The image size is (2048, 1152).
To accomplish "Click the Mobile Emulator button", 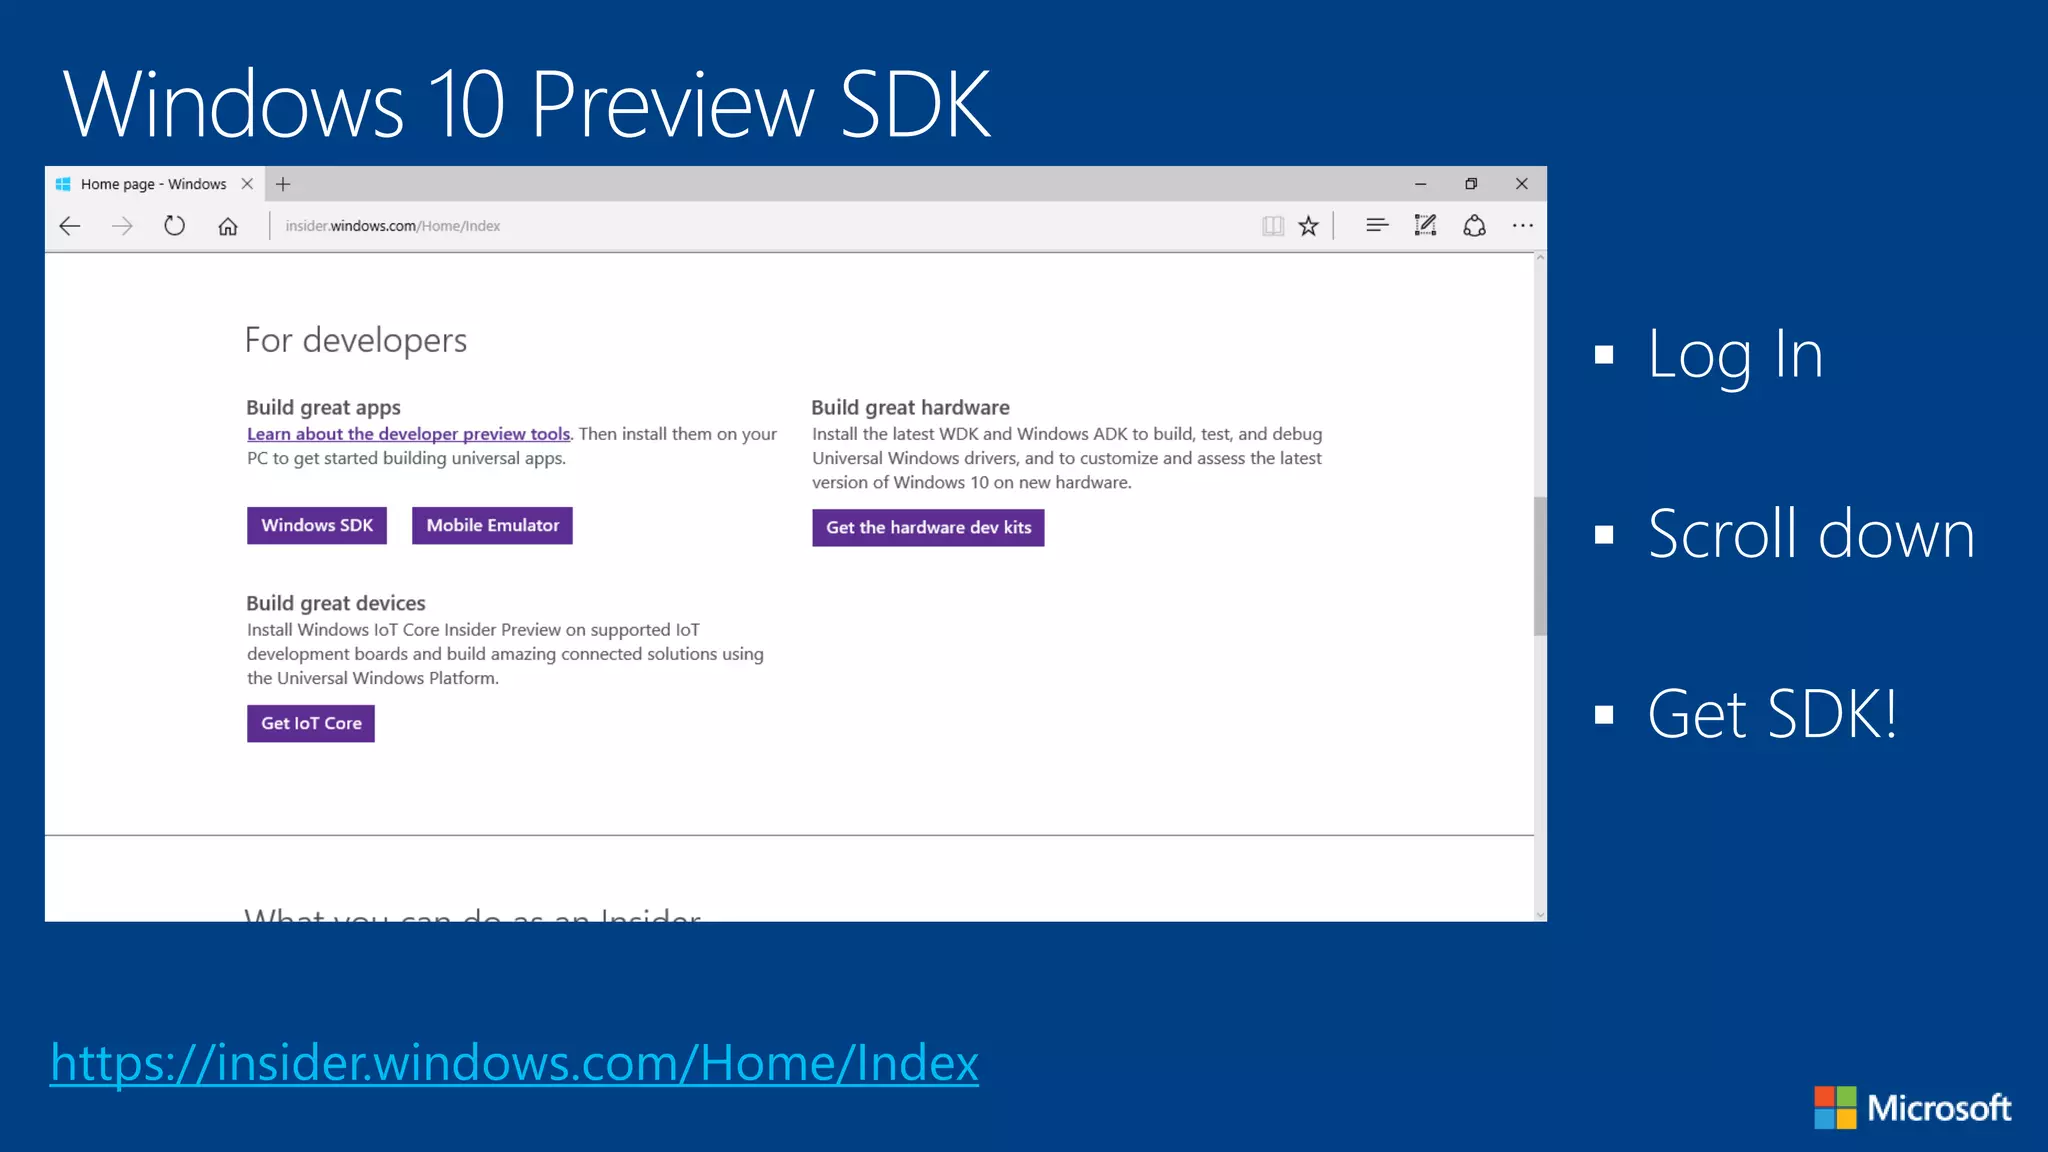I will (x=492, y=526).
